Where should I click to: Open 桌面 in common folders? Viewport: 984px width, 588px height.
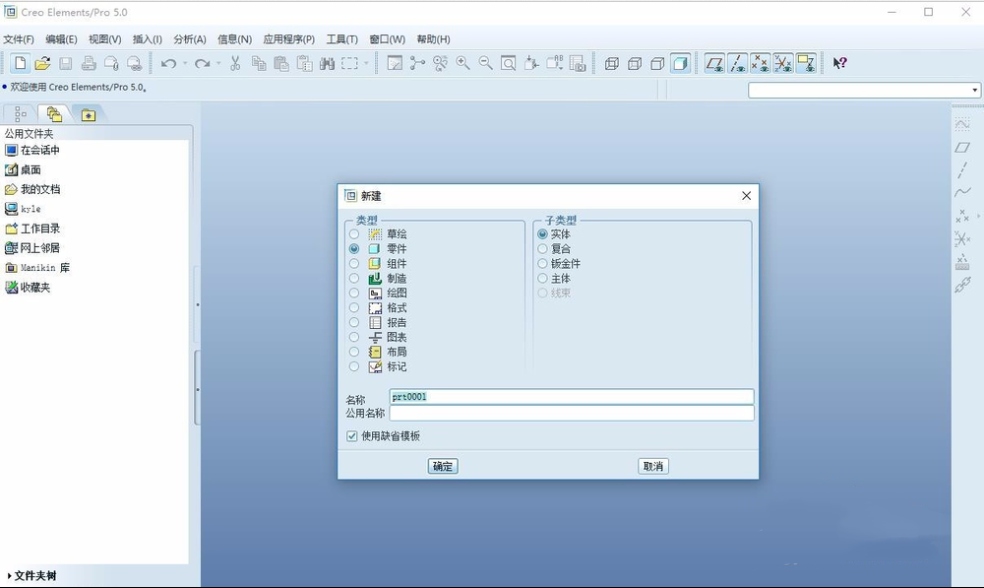[x=23, y=169]
